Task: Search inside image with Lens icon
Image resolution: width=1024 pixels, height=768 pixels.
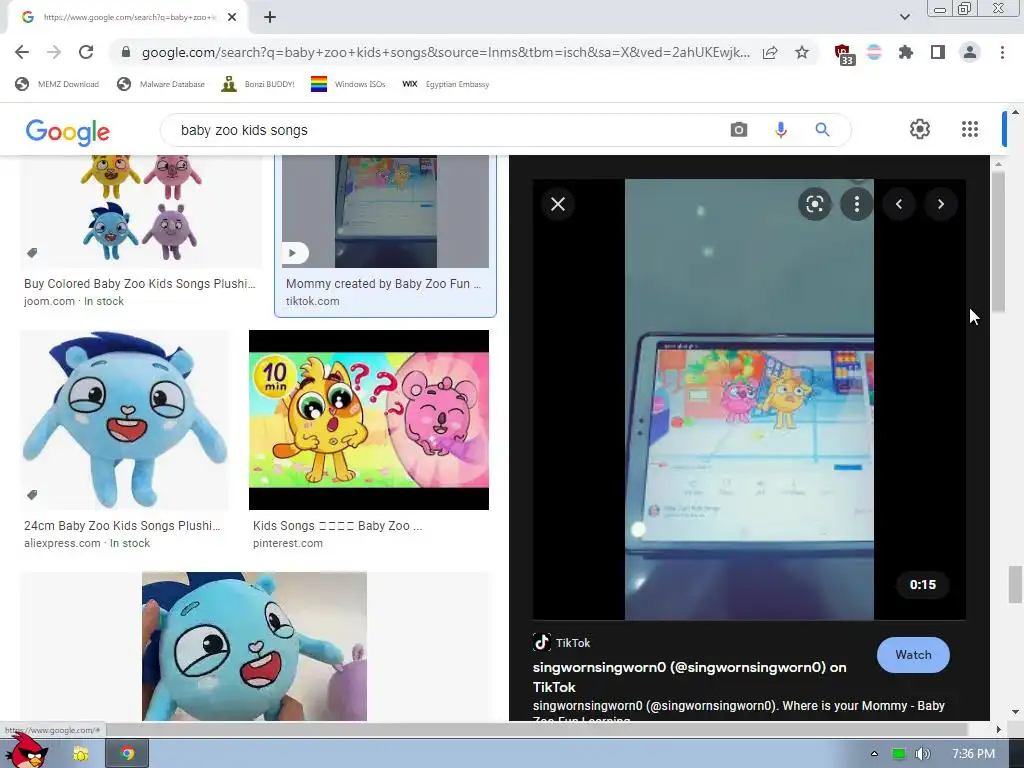Action: coord(814,204)
